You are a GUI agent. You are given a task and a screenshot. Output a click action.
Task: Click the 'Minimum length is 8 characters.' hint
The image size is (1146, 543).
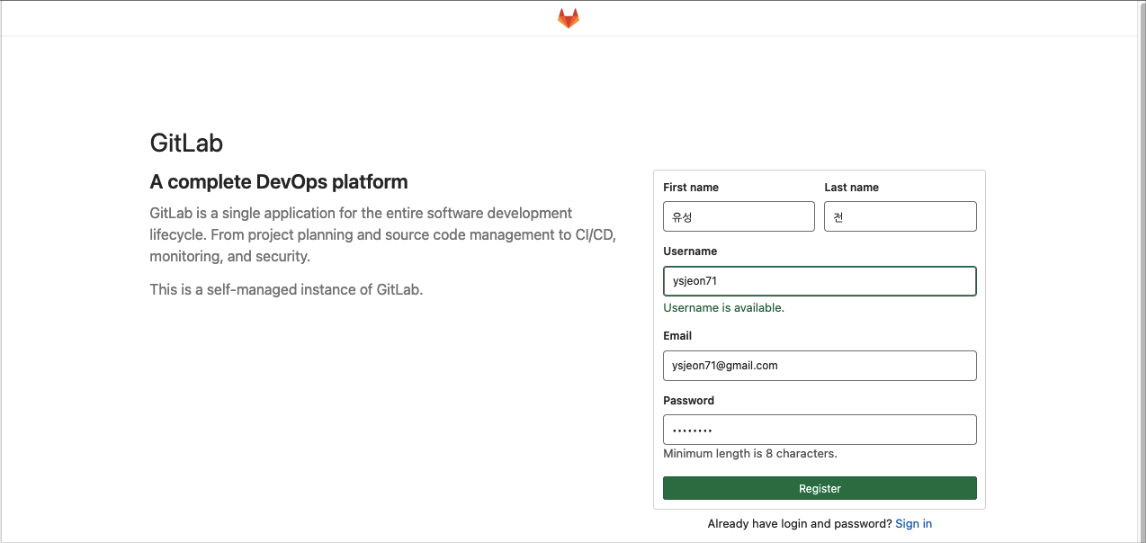click(x=750, y=453)
